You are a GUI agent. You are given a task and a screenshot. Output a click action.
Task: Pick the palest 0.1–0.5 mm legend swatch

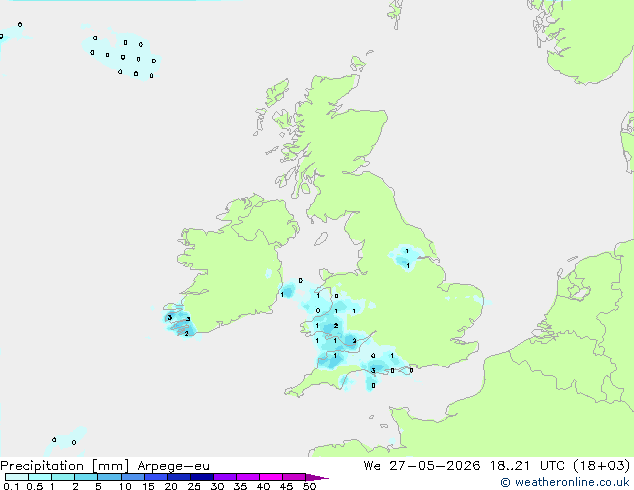tap(17, 477)
